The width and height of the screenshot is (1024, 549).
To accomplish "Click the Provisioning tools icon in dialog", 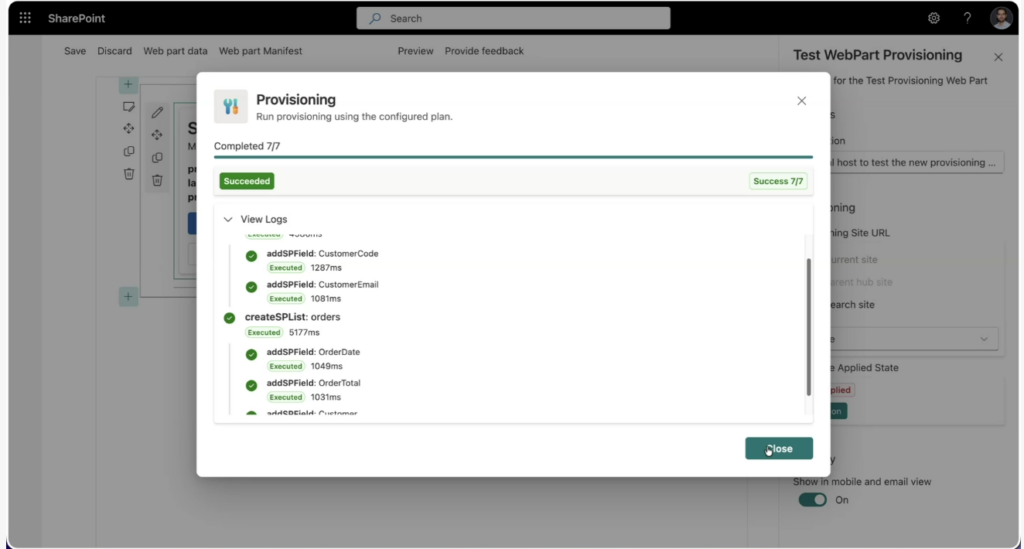I will 231,106.
